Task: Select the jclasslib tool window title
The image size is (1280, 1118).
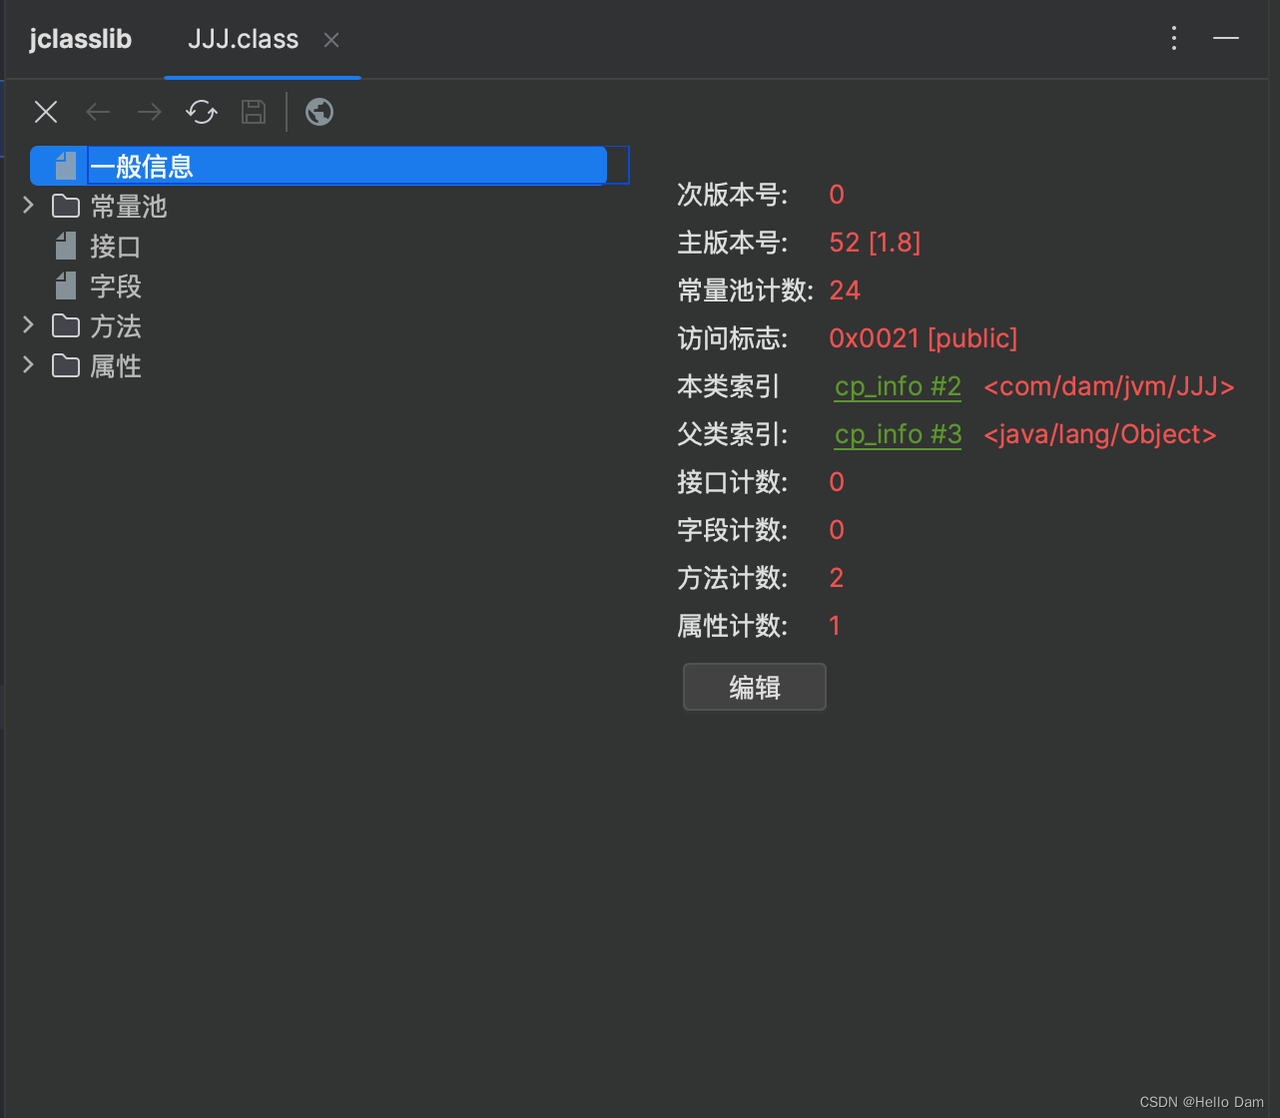Action: tap(80, 39)
